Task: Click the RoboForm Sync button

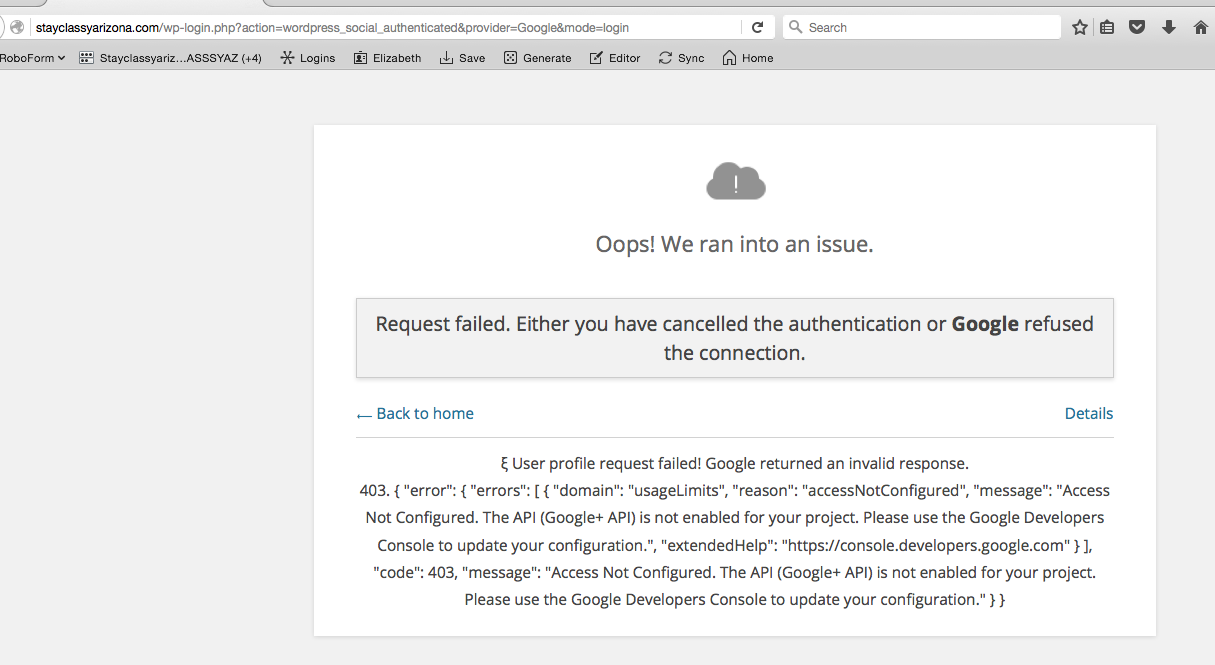Action: (681, 58)
